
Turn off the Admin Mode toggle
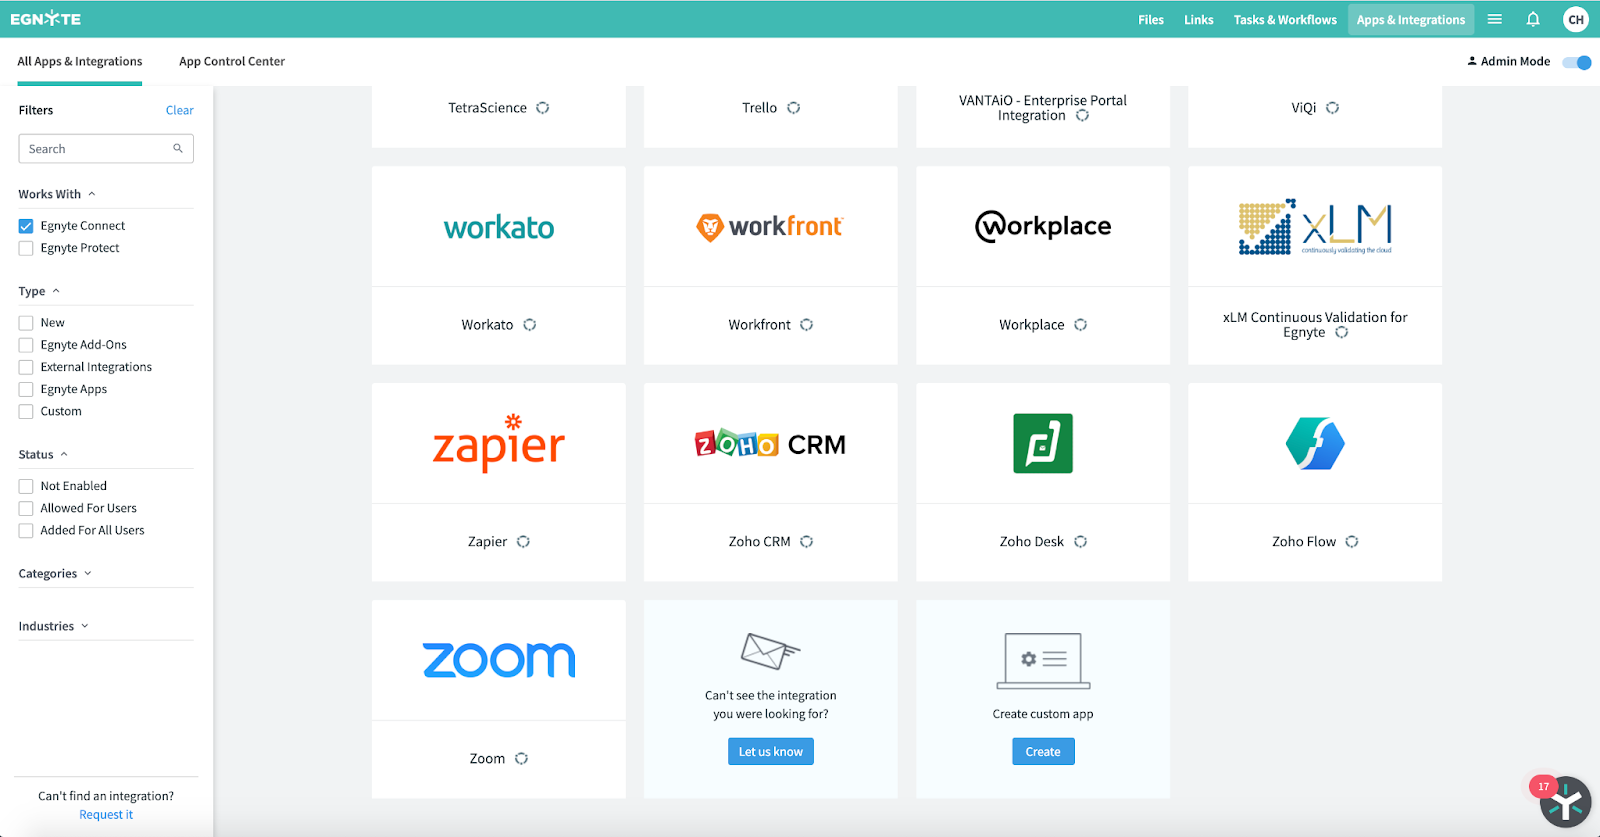1577,62
